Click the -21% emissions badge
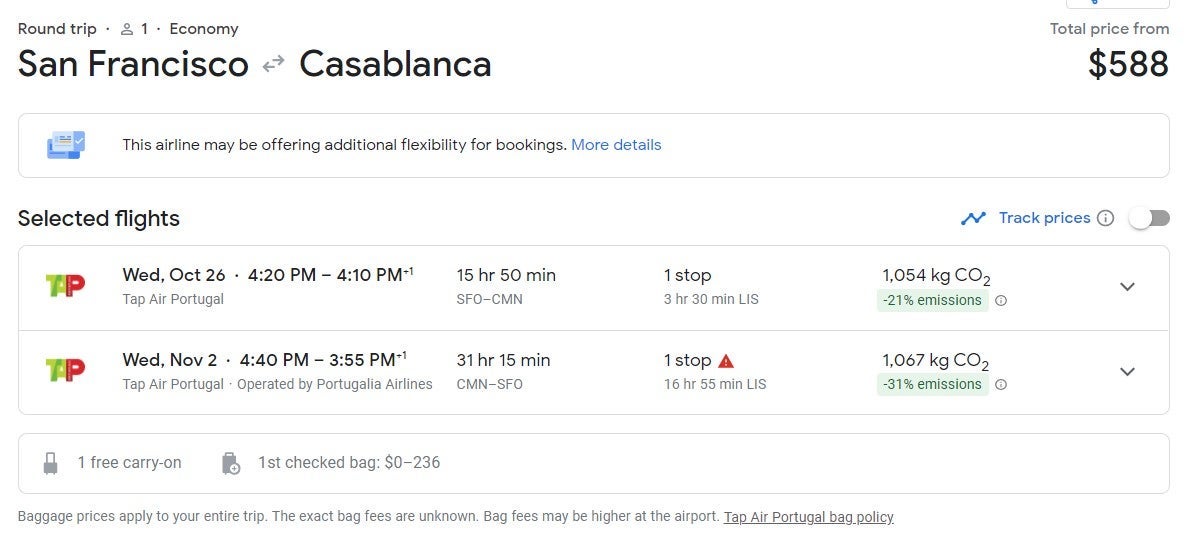1200x553 pixels. [x=932, y=300]
